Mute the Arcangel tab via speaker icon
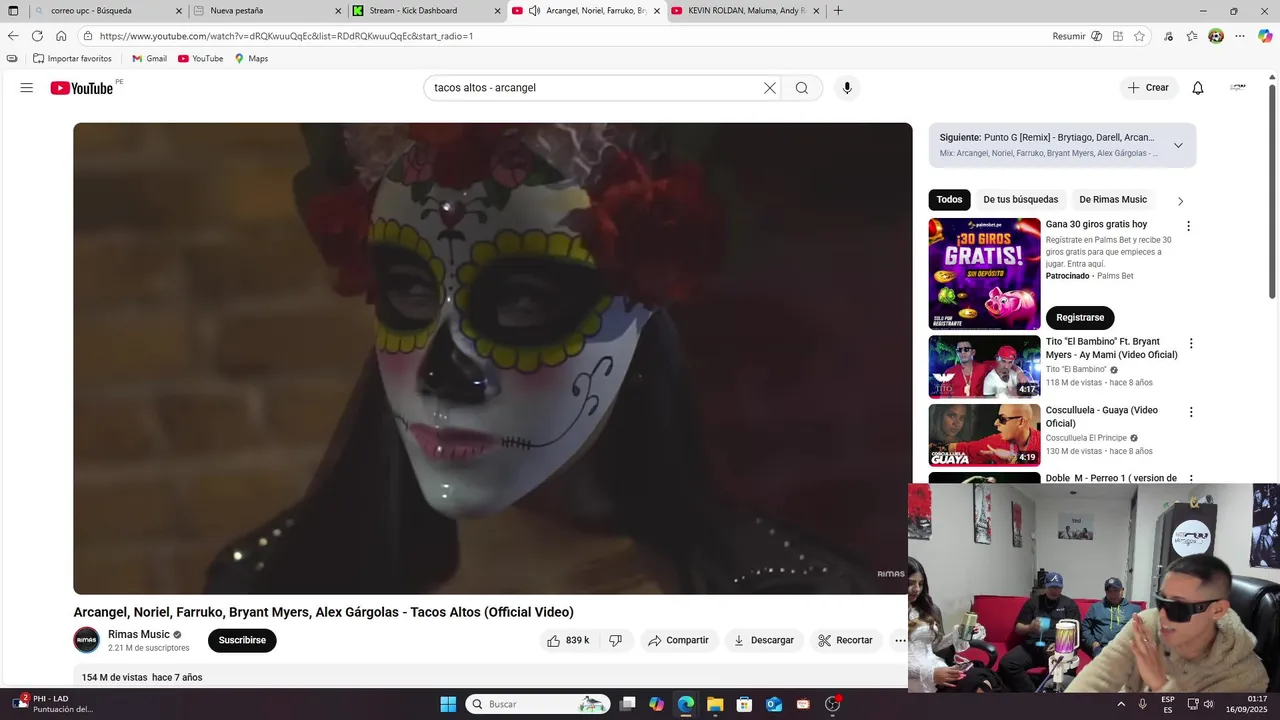This screenshot has height=720, width=1280. (x=535, y=11)
